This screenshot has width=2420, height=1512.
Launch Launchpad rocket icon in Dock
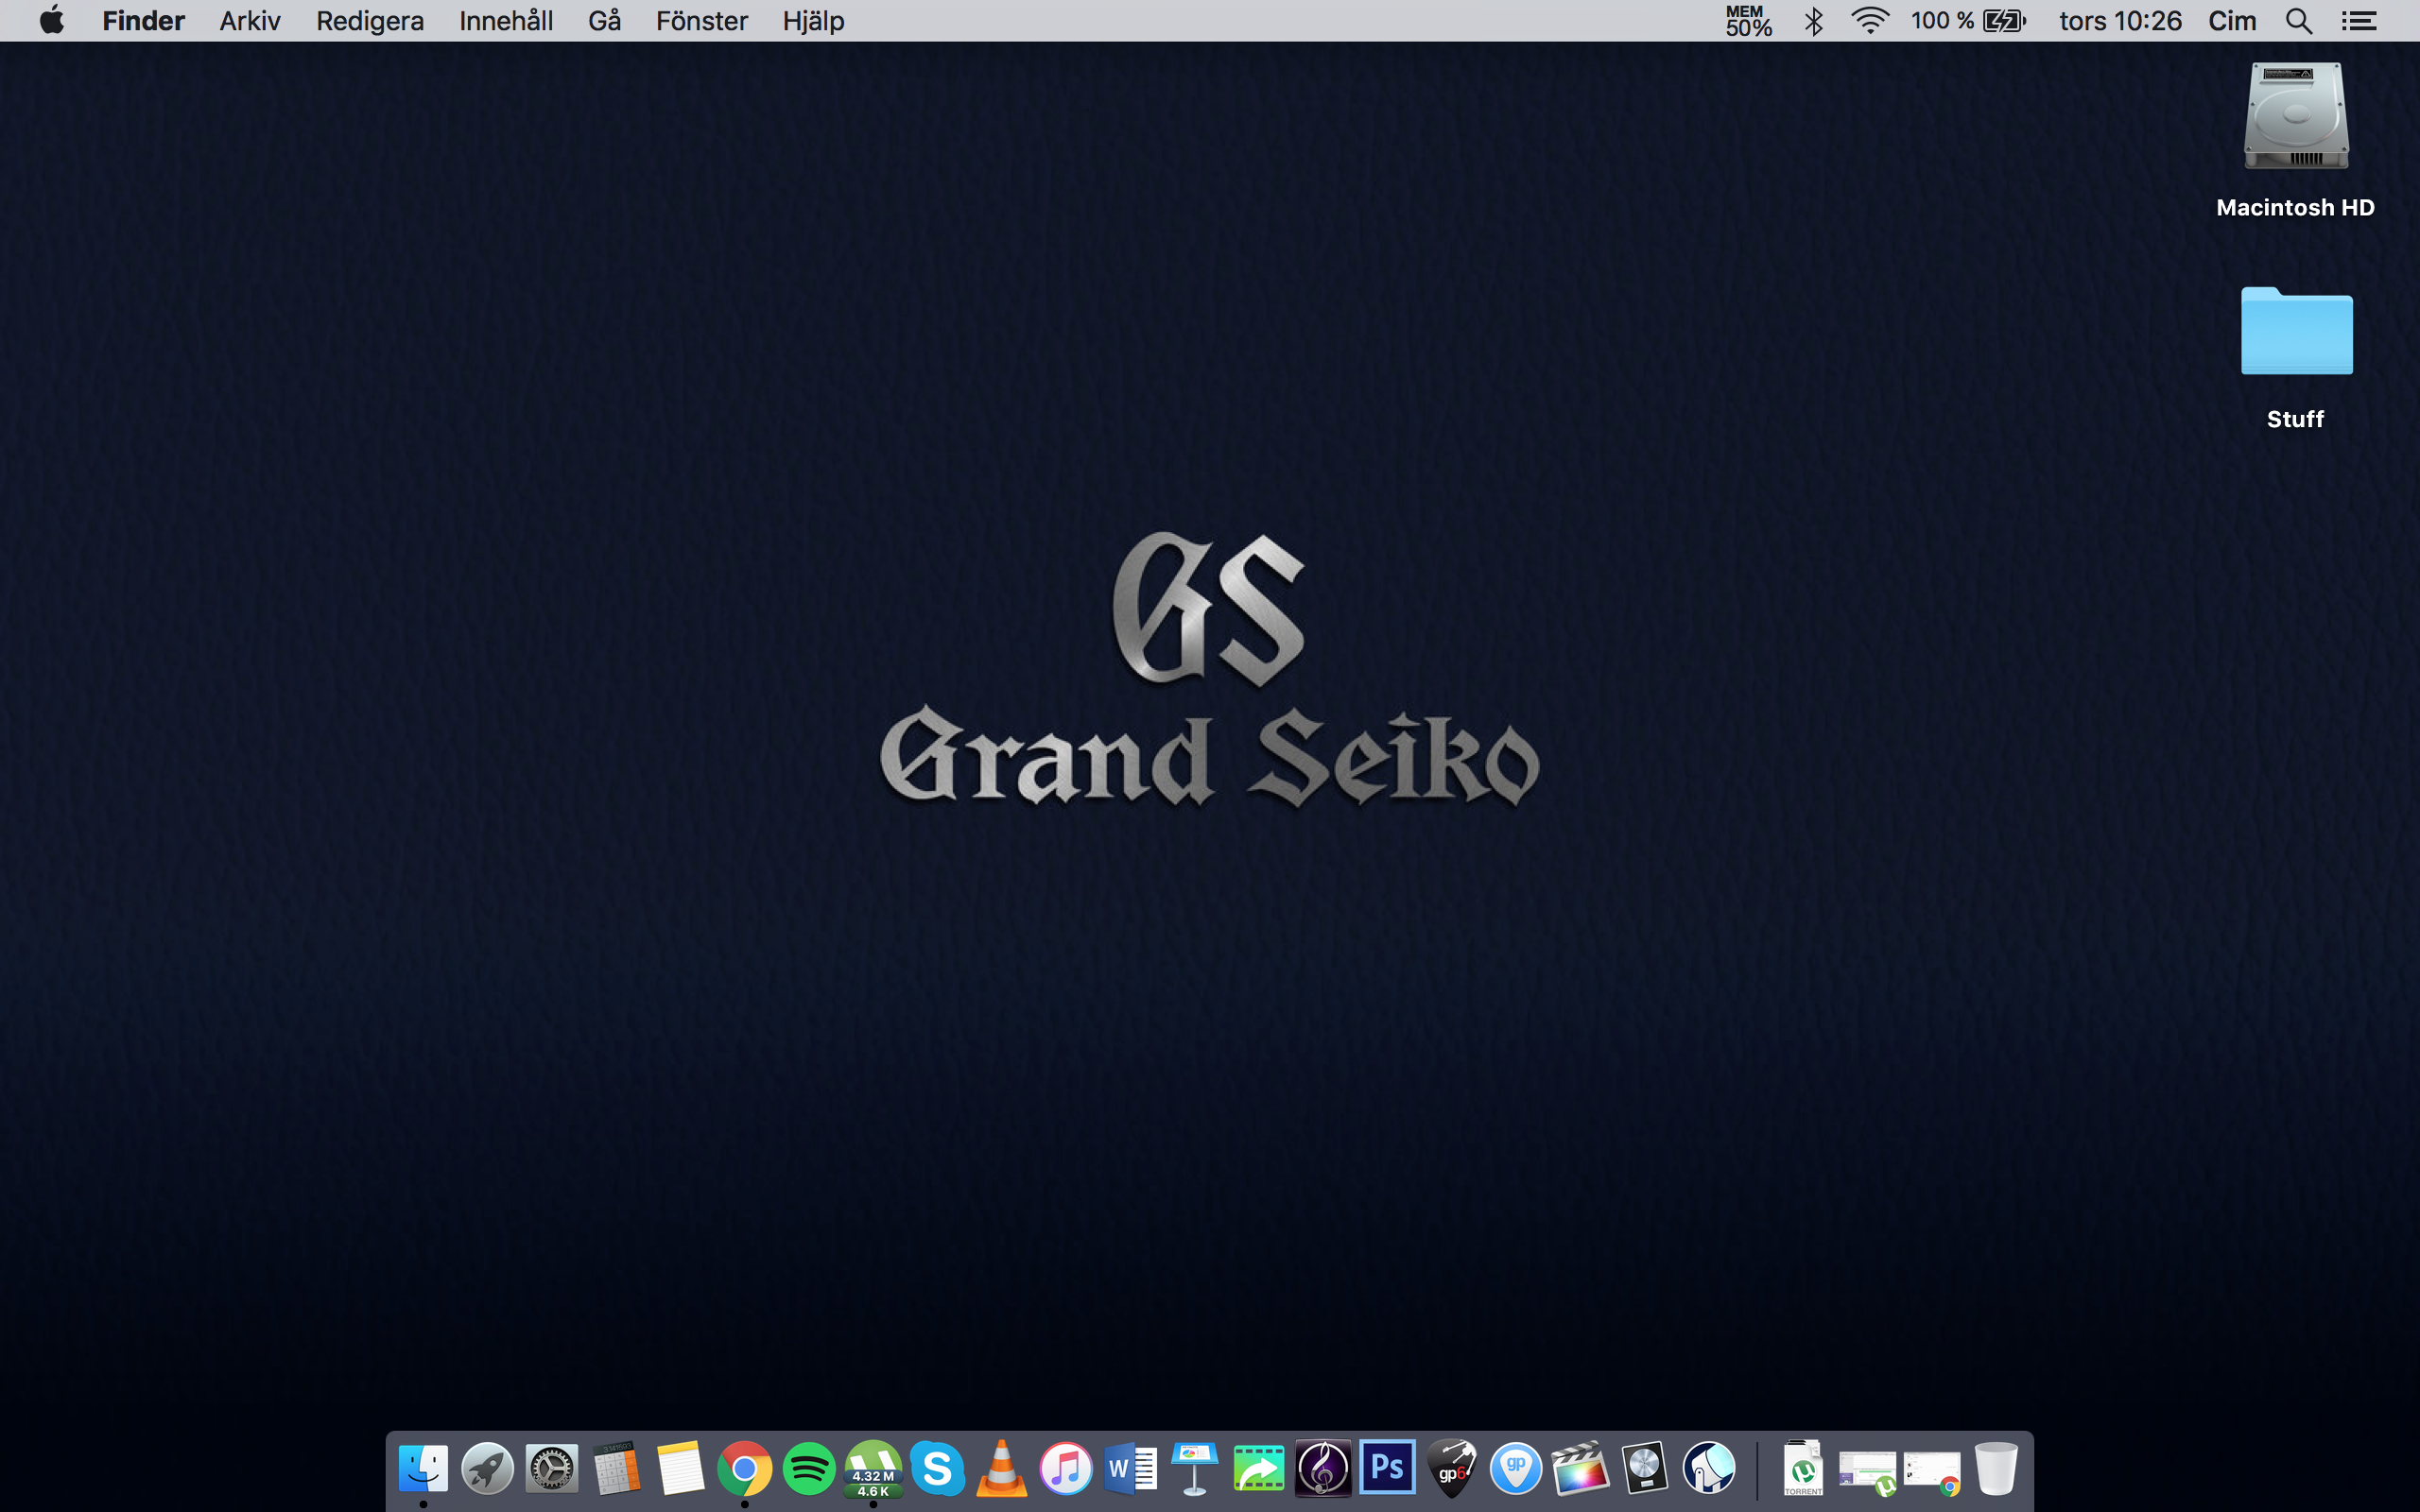coord(487,1468)
